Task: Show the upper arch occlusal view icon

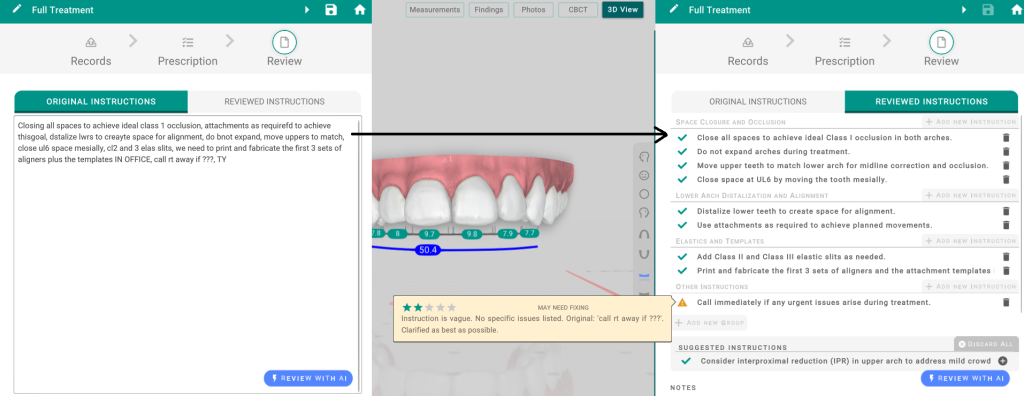Action: pyautogui.click(x=644, y=233)
